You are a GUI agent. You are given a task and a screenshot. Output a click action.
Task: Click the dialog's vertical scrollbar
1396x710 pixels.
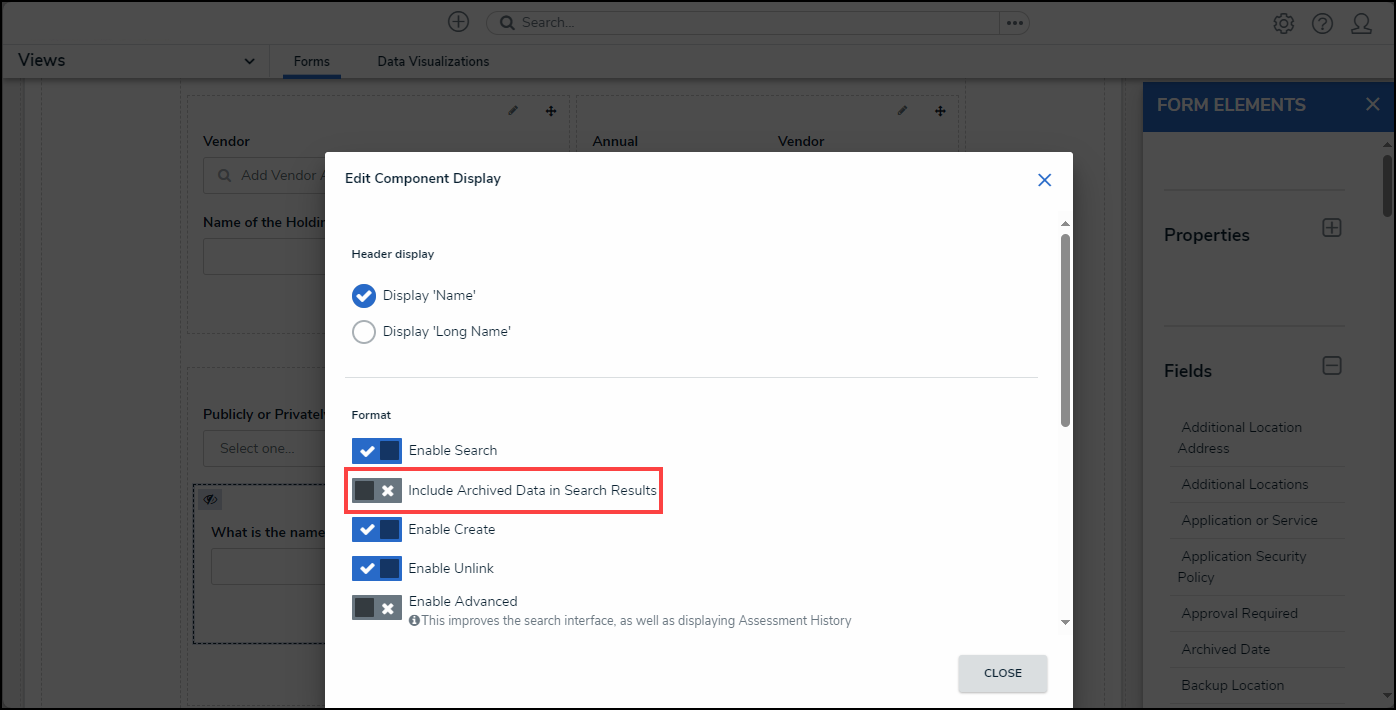click(1065, 330)
